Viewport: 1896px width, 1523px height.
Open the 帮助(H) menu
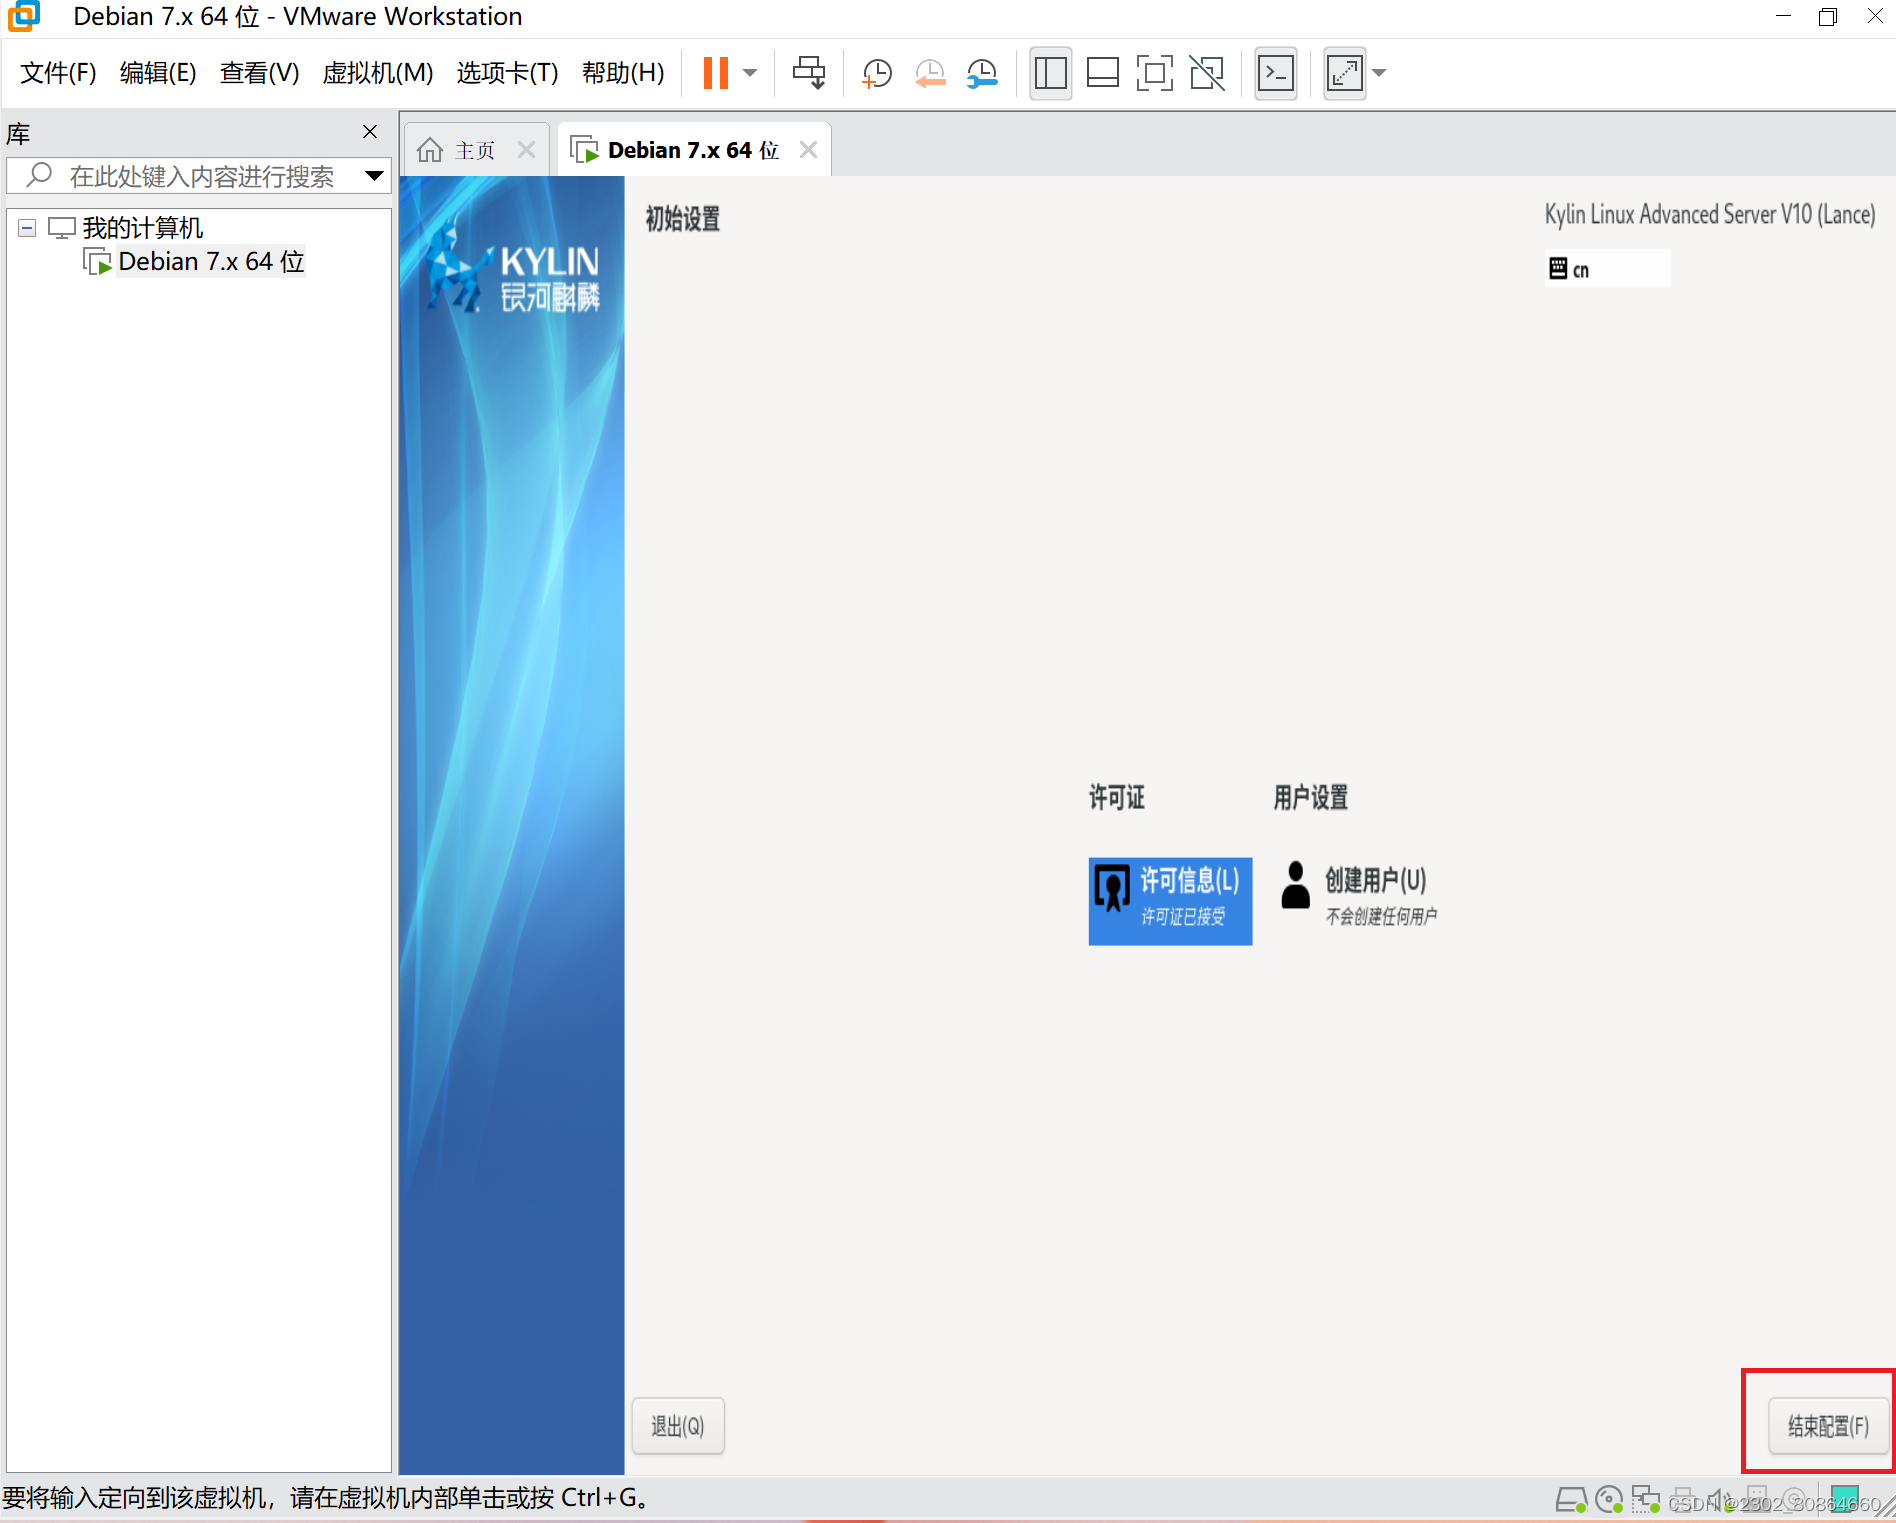click(x=623, y=73)
